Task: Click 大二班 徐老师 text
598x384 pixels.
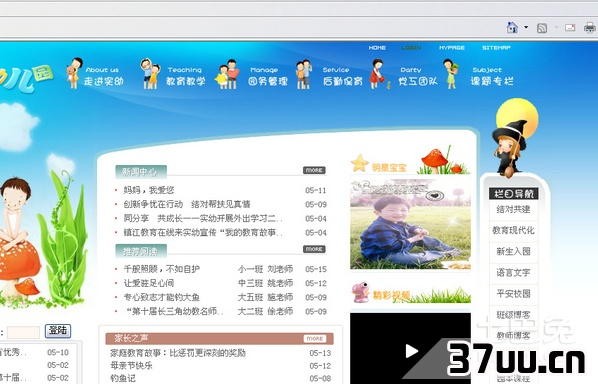Action: (x=265, y=311)
